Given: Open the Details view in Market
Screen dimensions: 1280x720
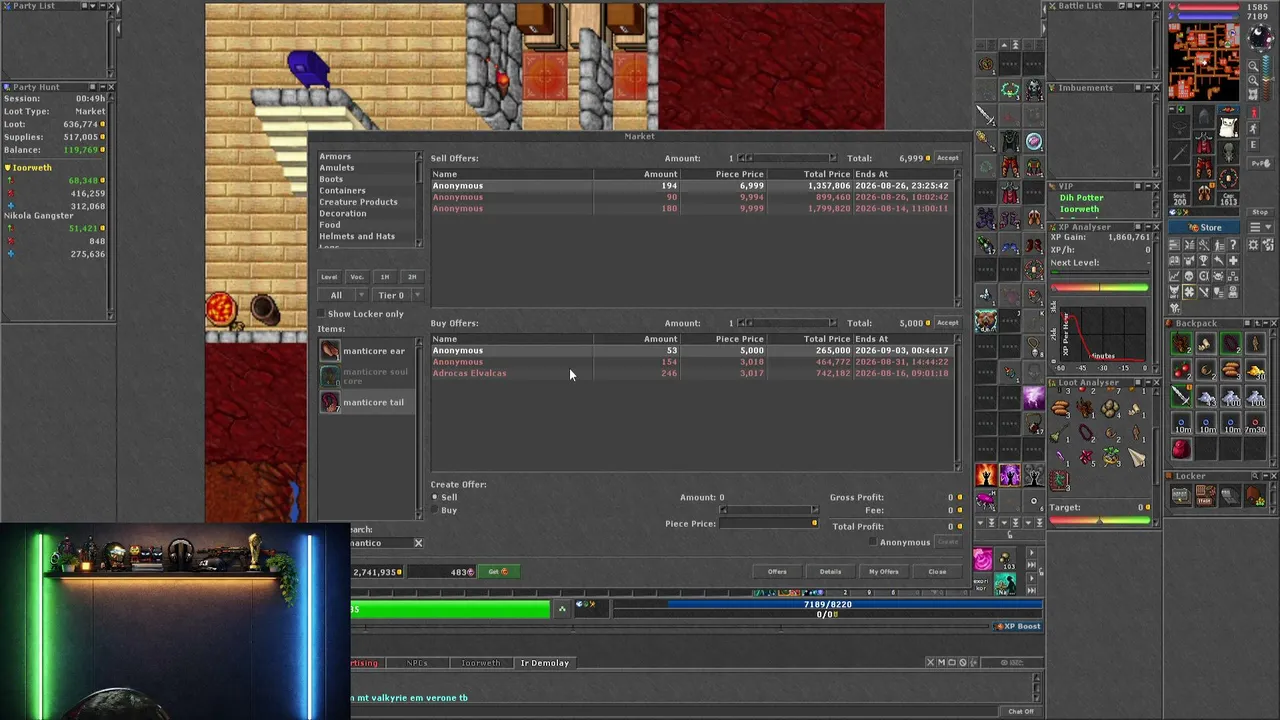Looking at the screenshot, I should pyautogui.click(x=830, y=572).
